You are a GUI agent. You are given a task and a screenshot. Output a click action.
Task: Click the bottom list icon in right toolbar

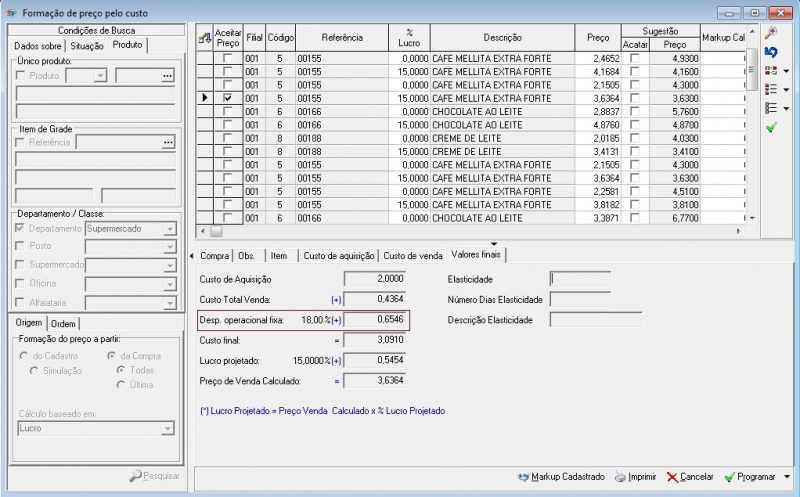pos(771,108)
